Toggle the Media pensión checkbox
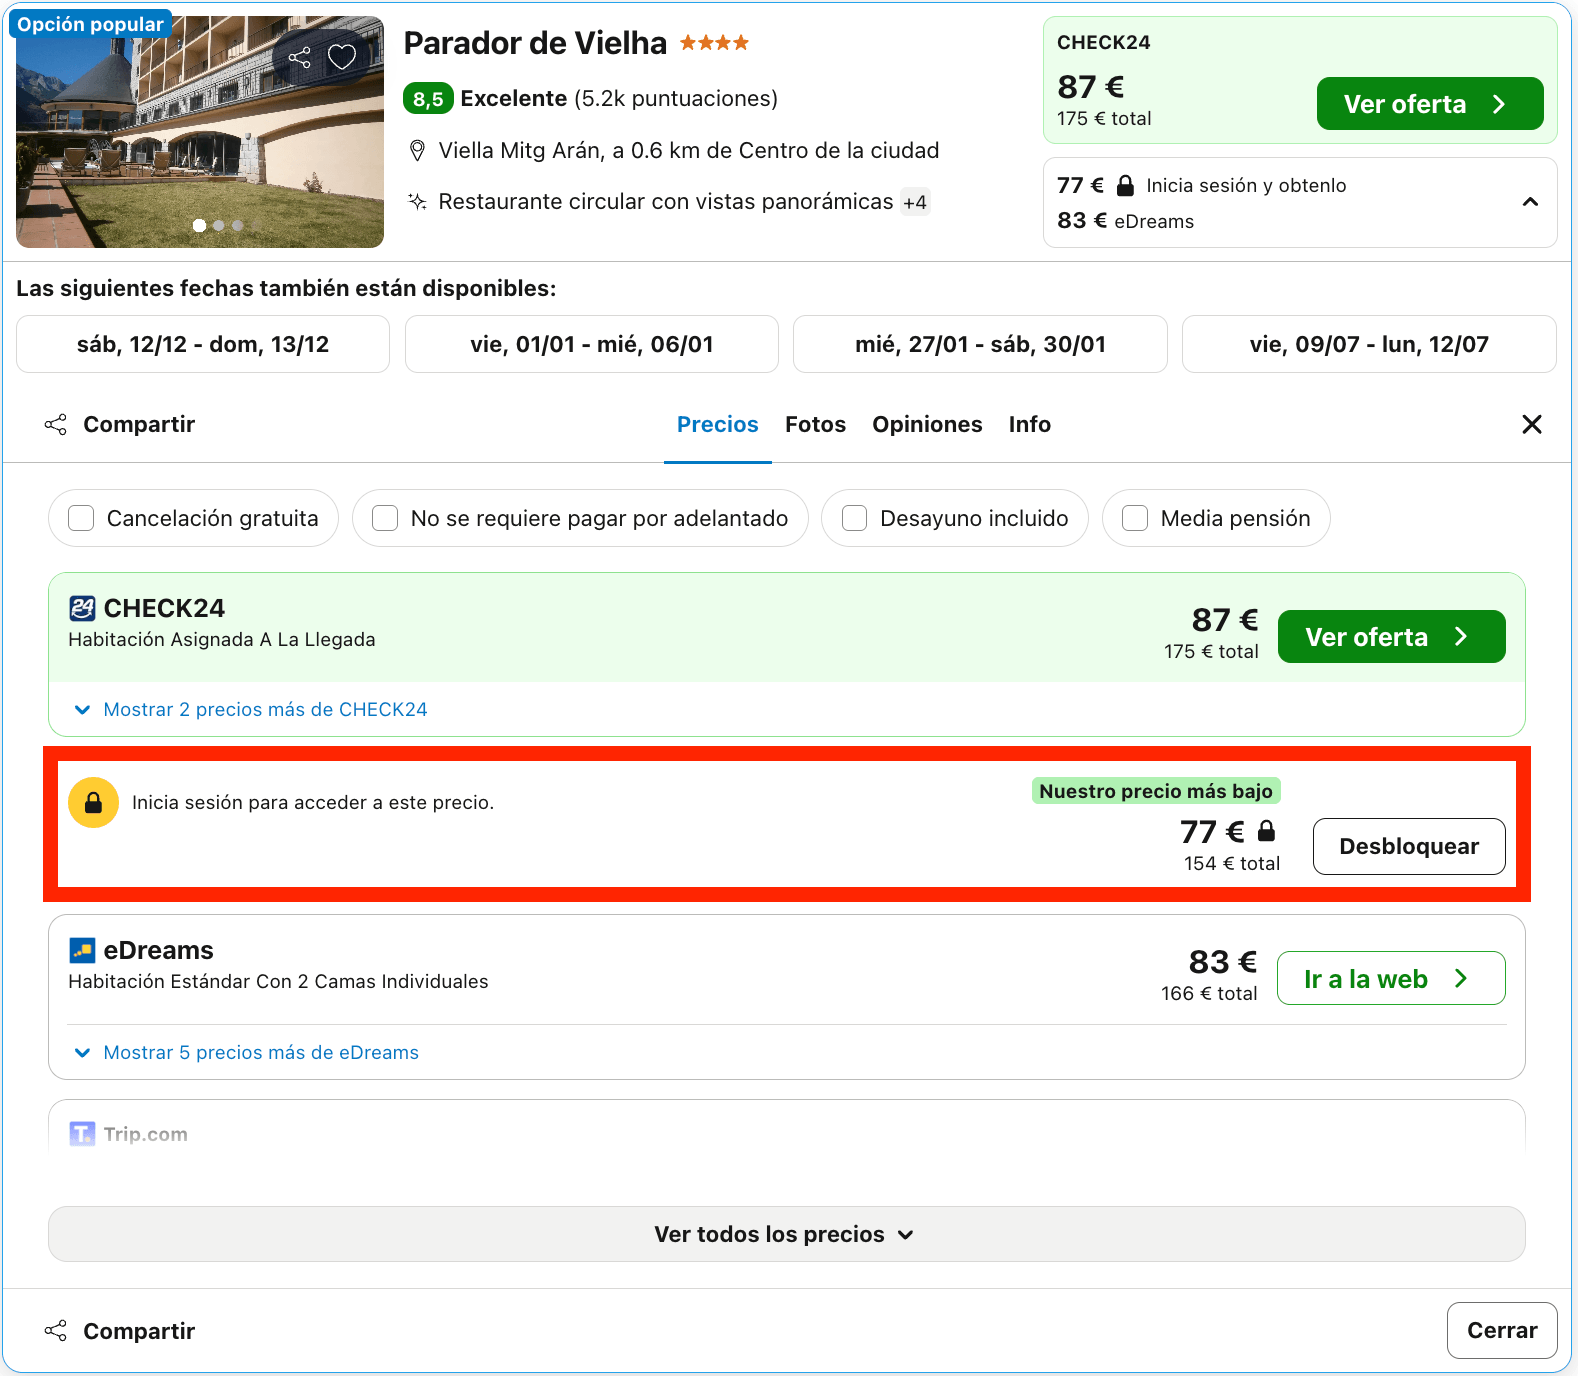The image size is (1578, 1376). [1135, 518]
